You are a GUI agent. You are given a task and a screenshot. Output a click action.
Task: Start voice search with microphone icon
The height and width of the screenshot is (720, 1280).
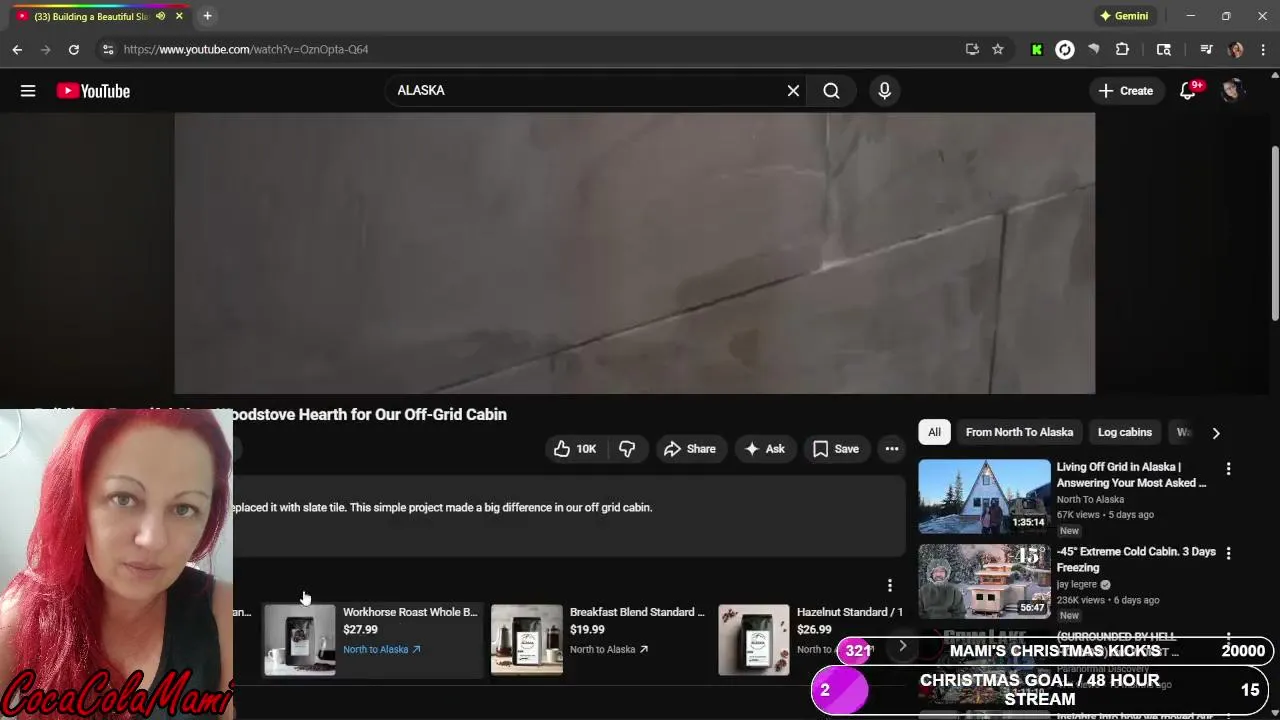coord(884,91)
